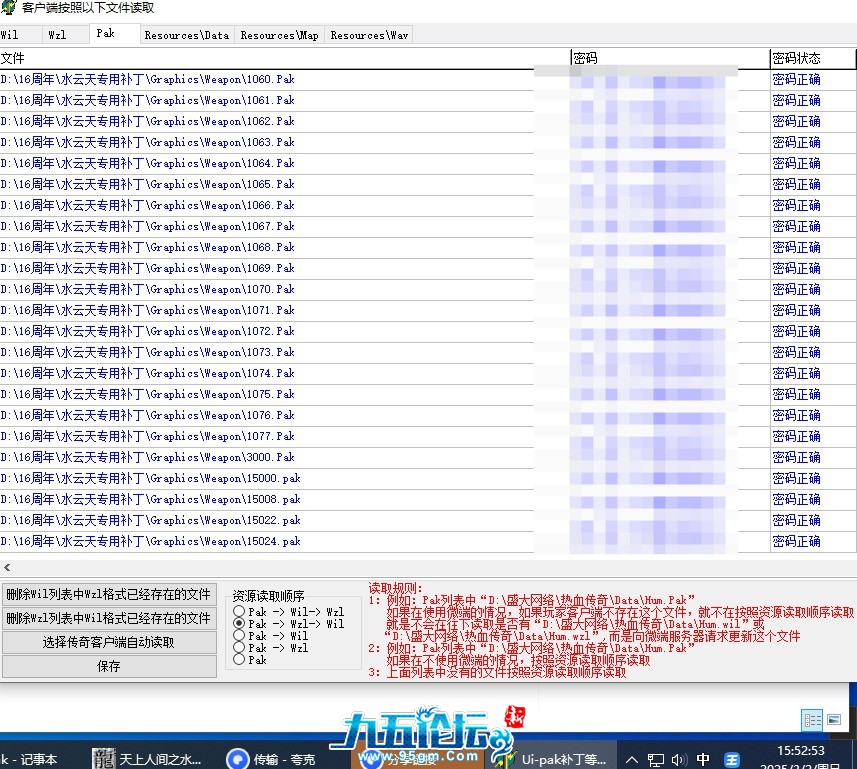Image resolution: width=857 pixels, height=769 pixels.
Task: Select the Weapon\1071.Pak file row
Action: 428,310
